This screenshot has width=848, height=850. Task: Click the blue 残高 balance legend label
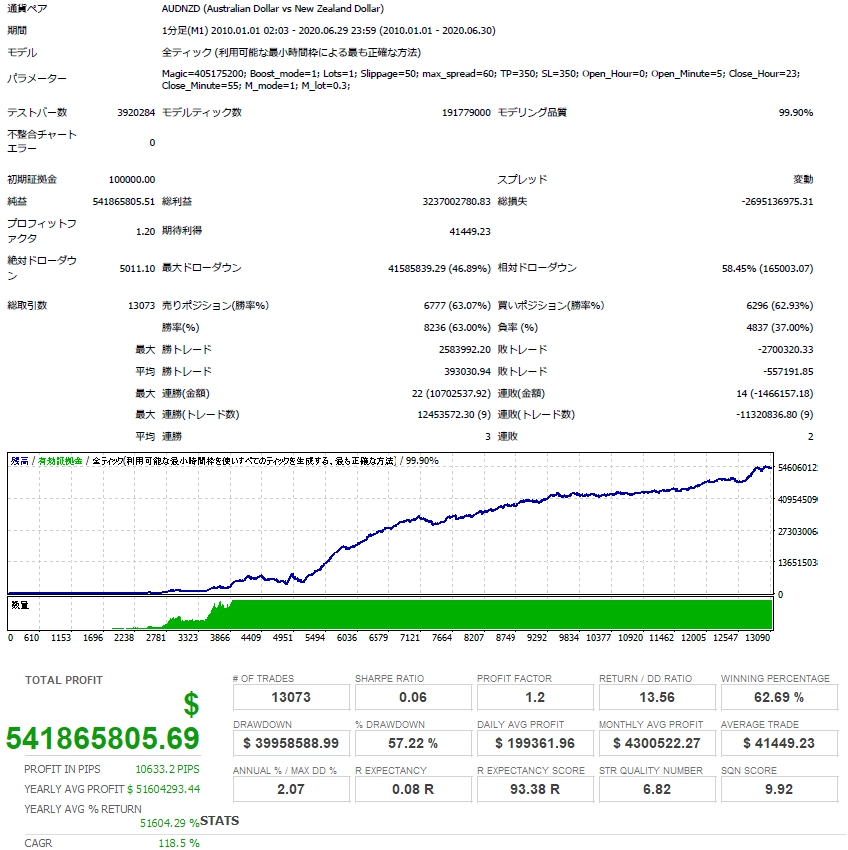click(x=20, y=461)
